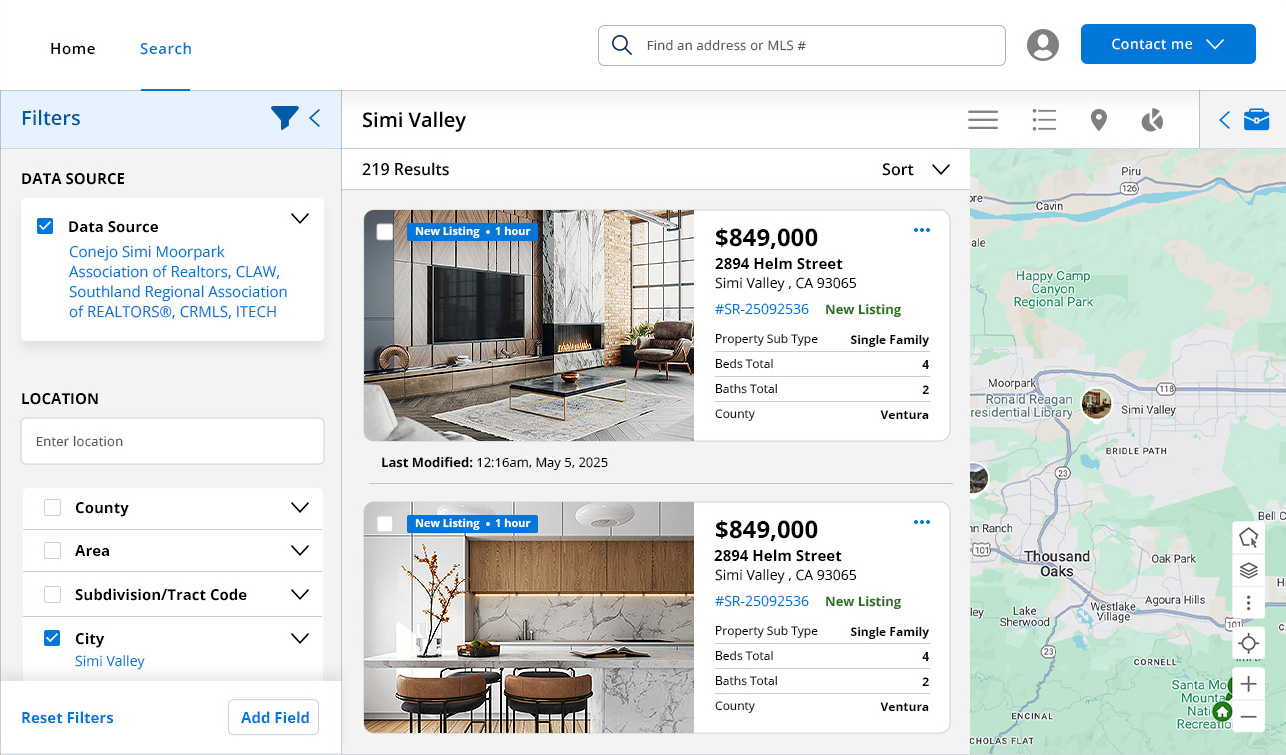Tick the Subdivision/Tract Code checkbox
Screen dimensions: 1286x755
(x=53, y=595)
